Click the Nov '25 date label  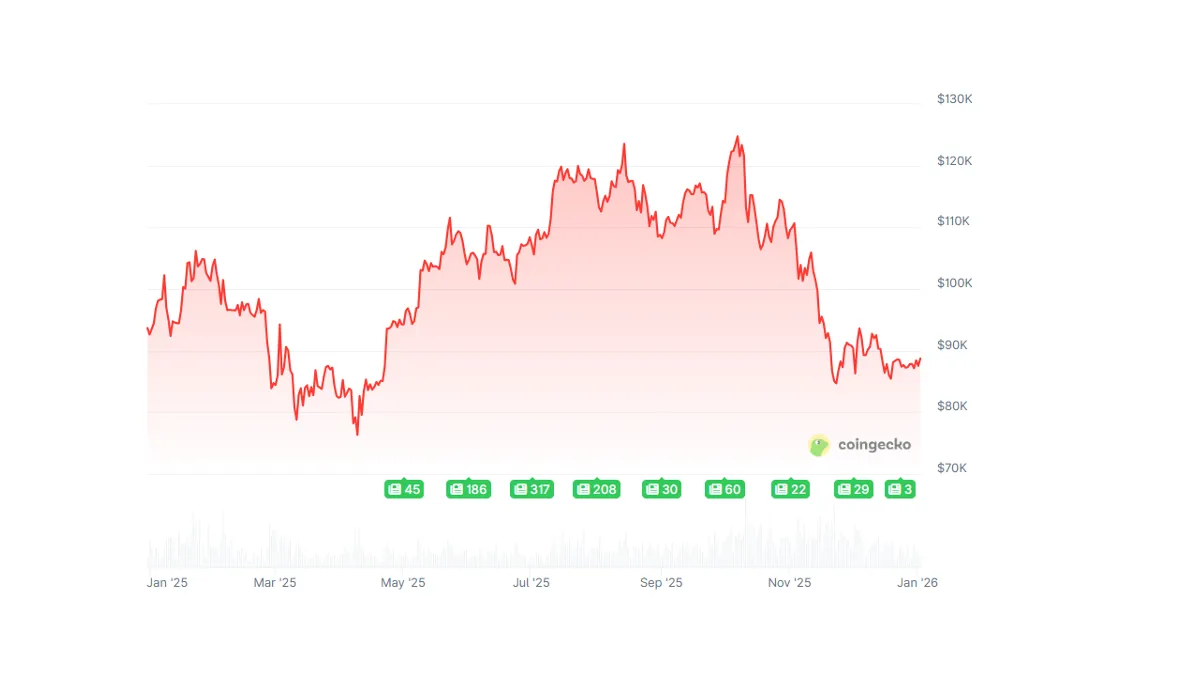[x=790, y=583]
